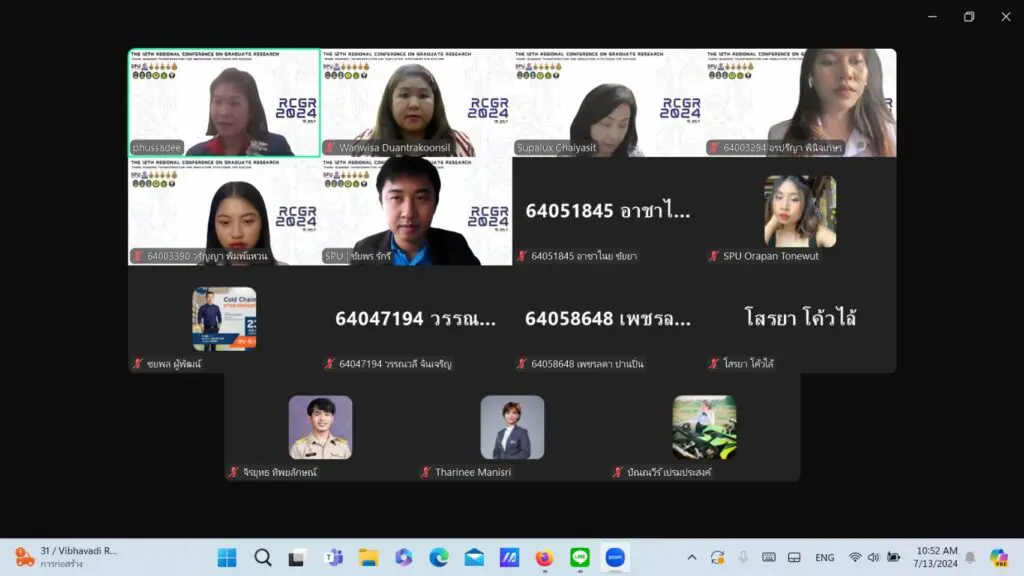1024x576 pixels.
Task: Select Supalux Chaiyasit's video tile
Action: [x=608, y=103]
